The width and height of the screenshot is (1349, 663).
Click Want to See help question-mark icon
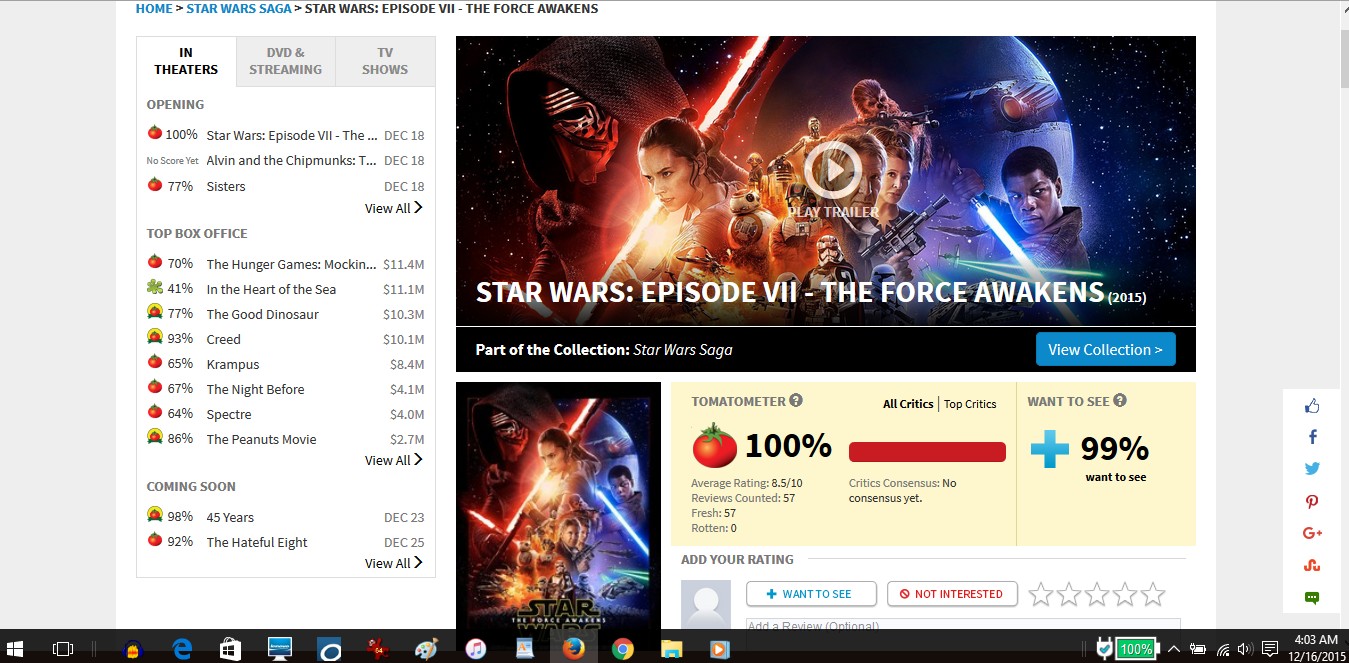point(1120,401)
